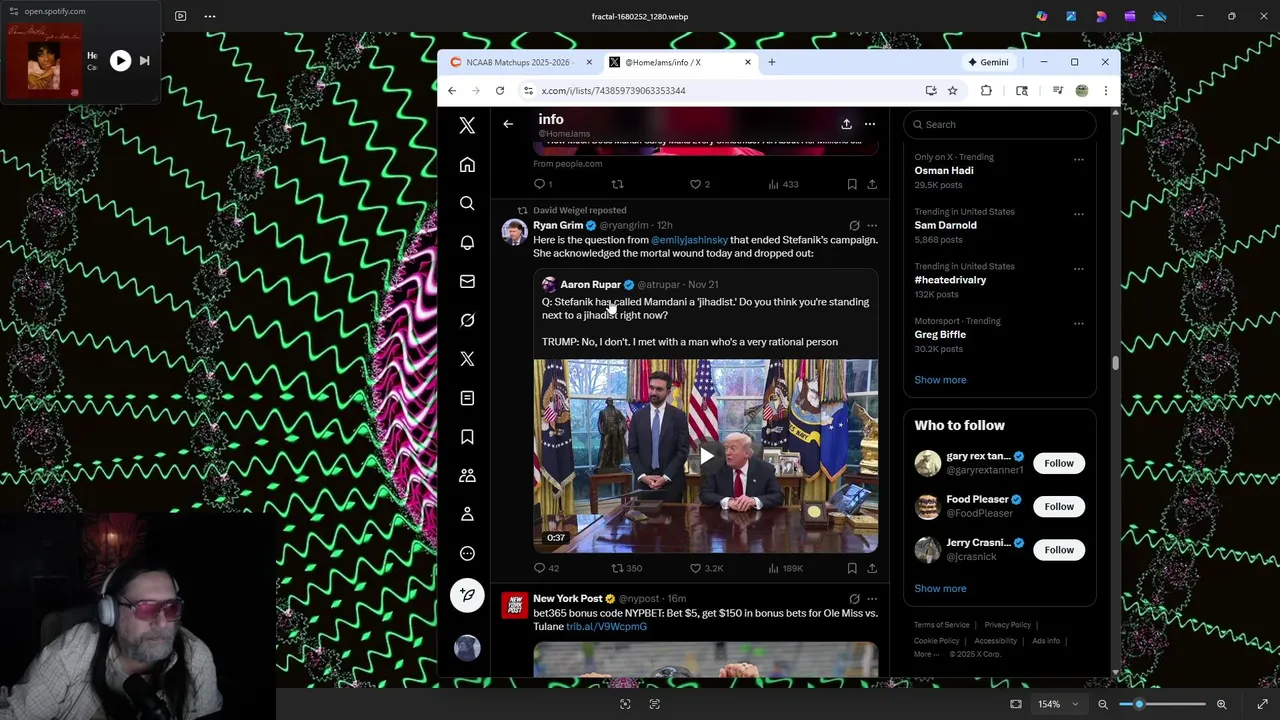Open Grok explain on Ryan Grim post

tap(854, 226)
